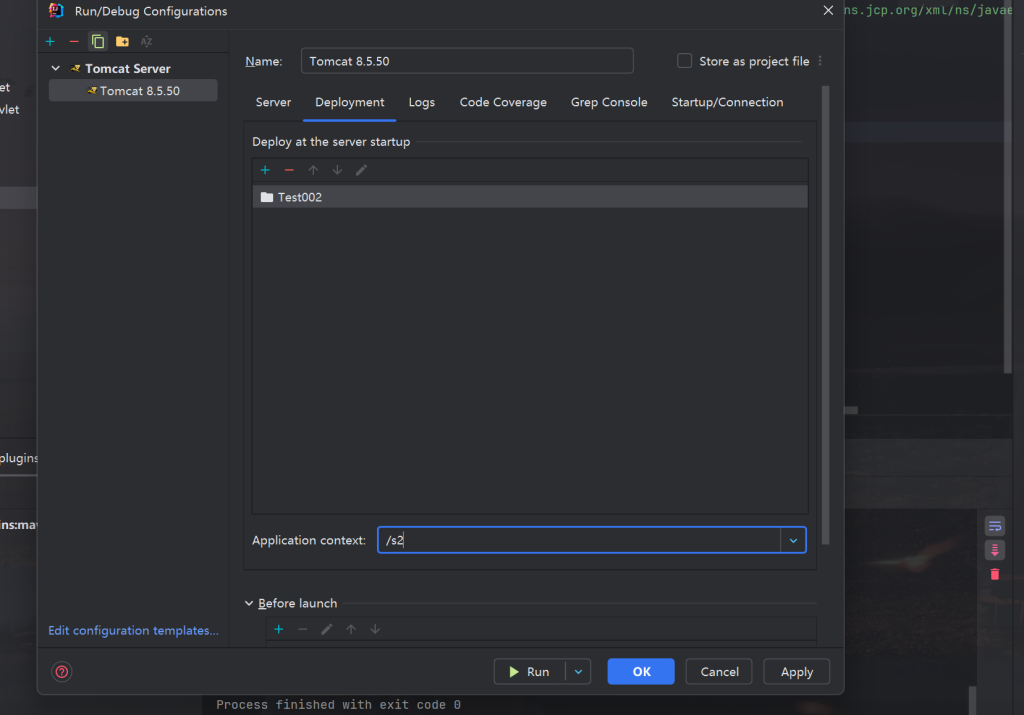Edit the deployment artifact with pencil icon
Screen dimensions: 1024x715
click(x=361, y=170)
